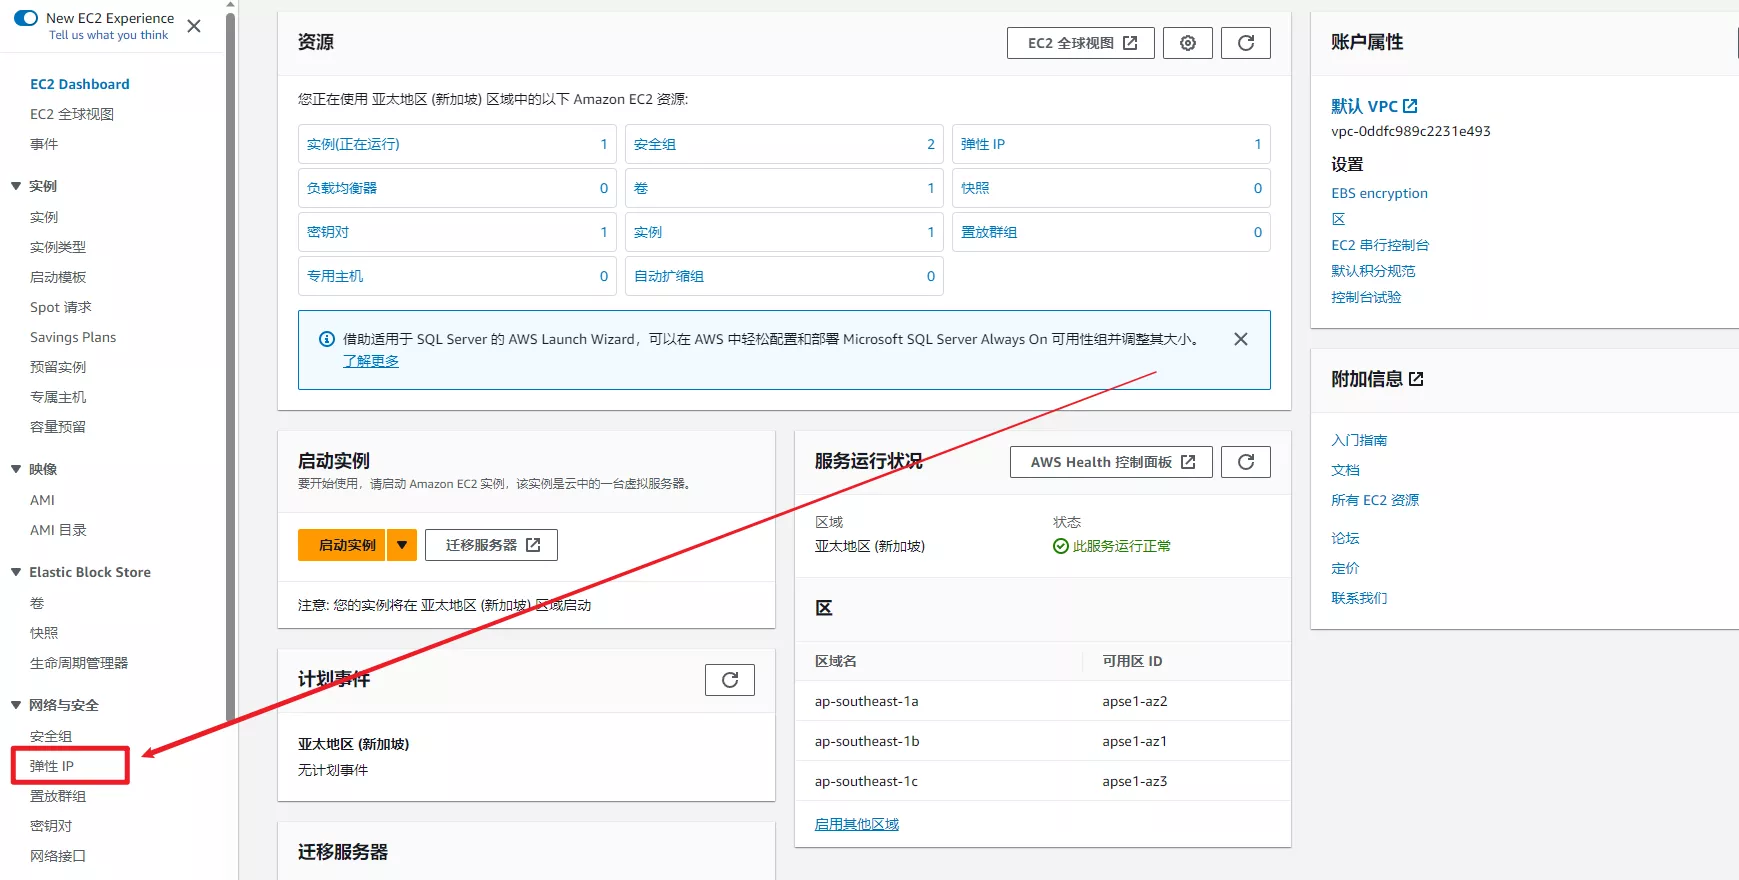Refresh the 服务运行状况 panel
The image size is (1739, 880).
click(x=1246, y=462)
